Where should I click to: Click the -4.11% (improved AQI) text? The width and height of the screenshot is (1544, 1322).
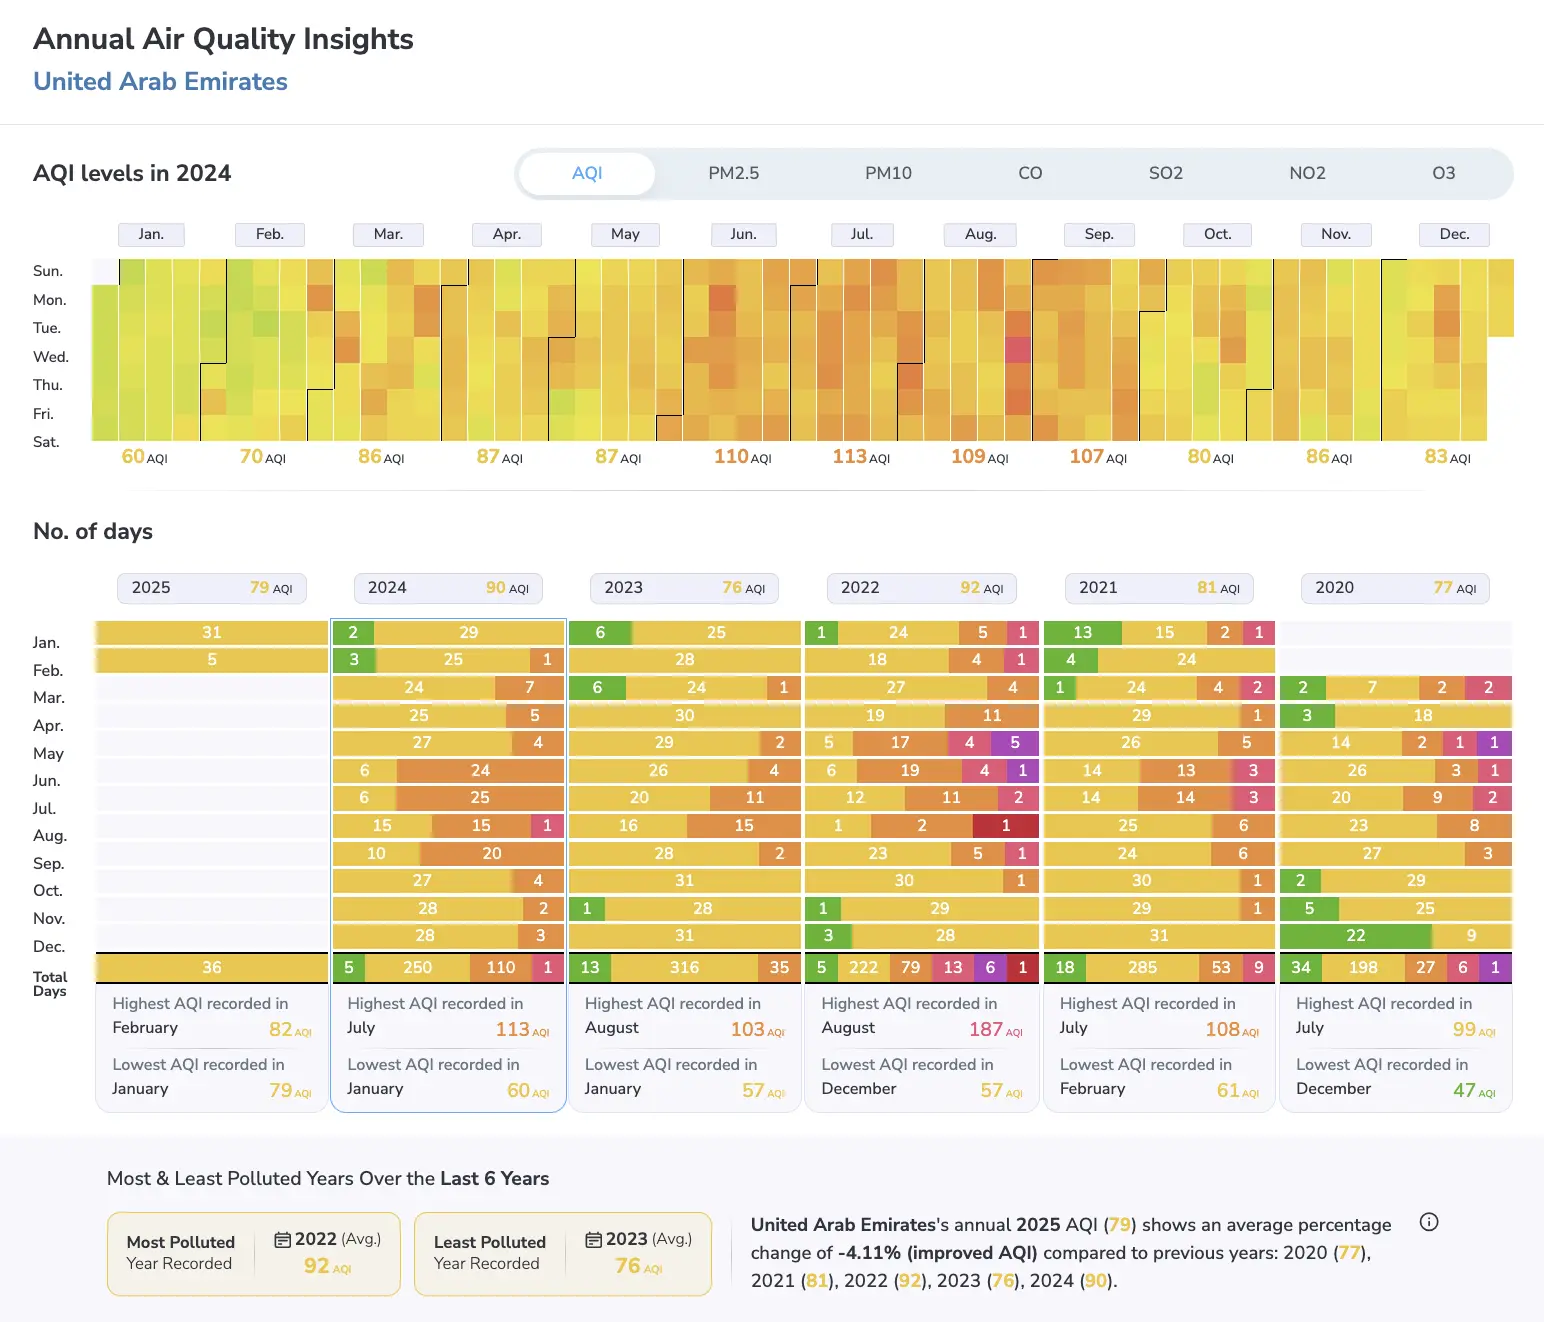[x=937, y=1253]
